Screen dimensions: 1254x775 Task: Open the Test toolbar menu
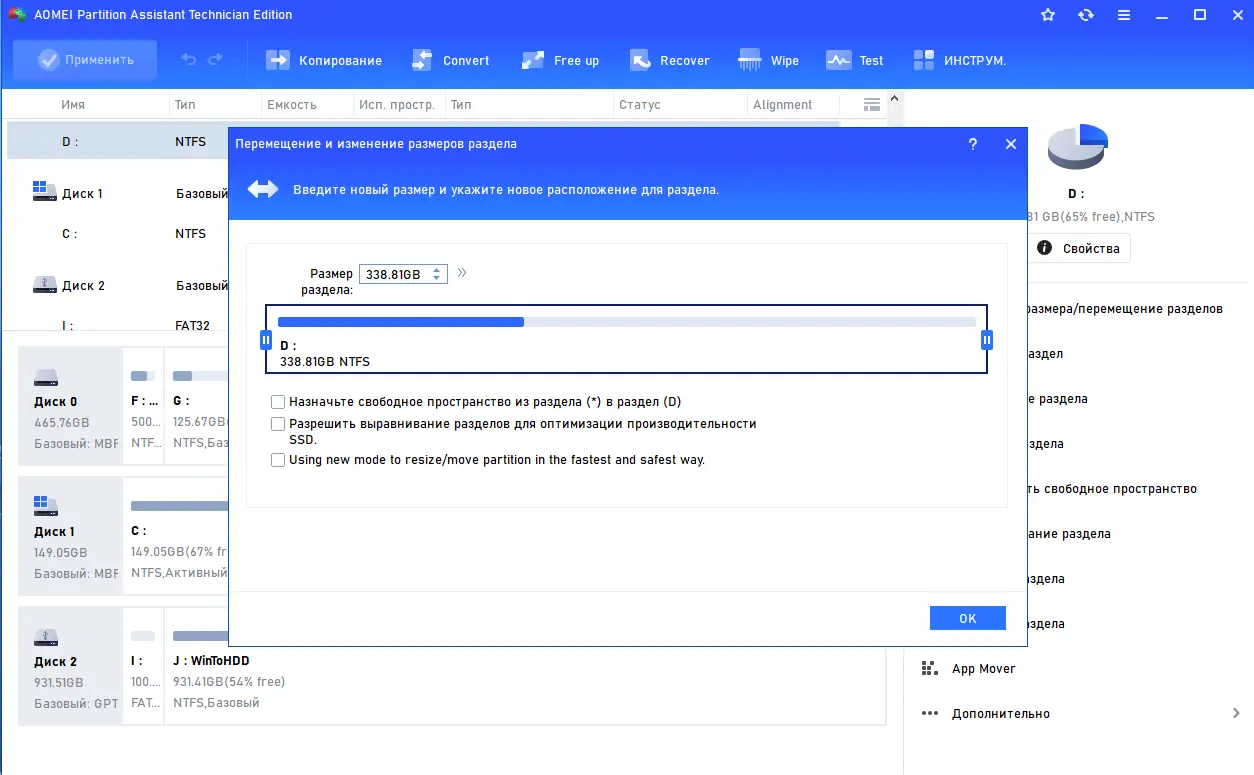coord(854,60)
